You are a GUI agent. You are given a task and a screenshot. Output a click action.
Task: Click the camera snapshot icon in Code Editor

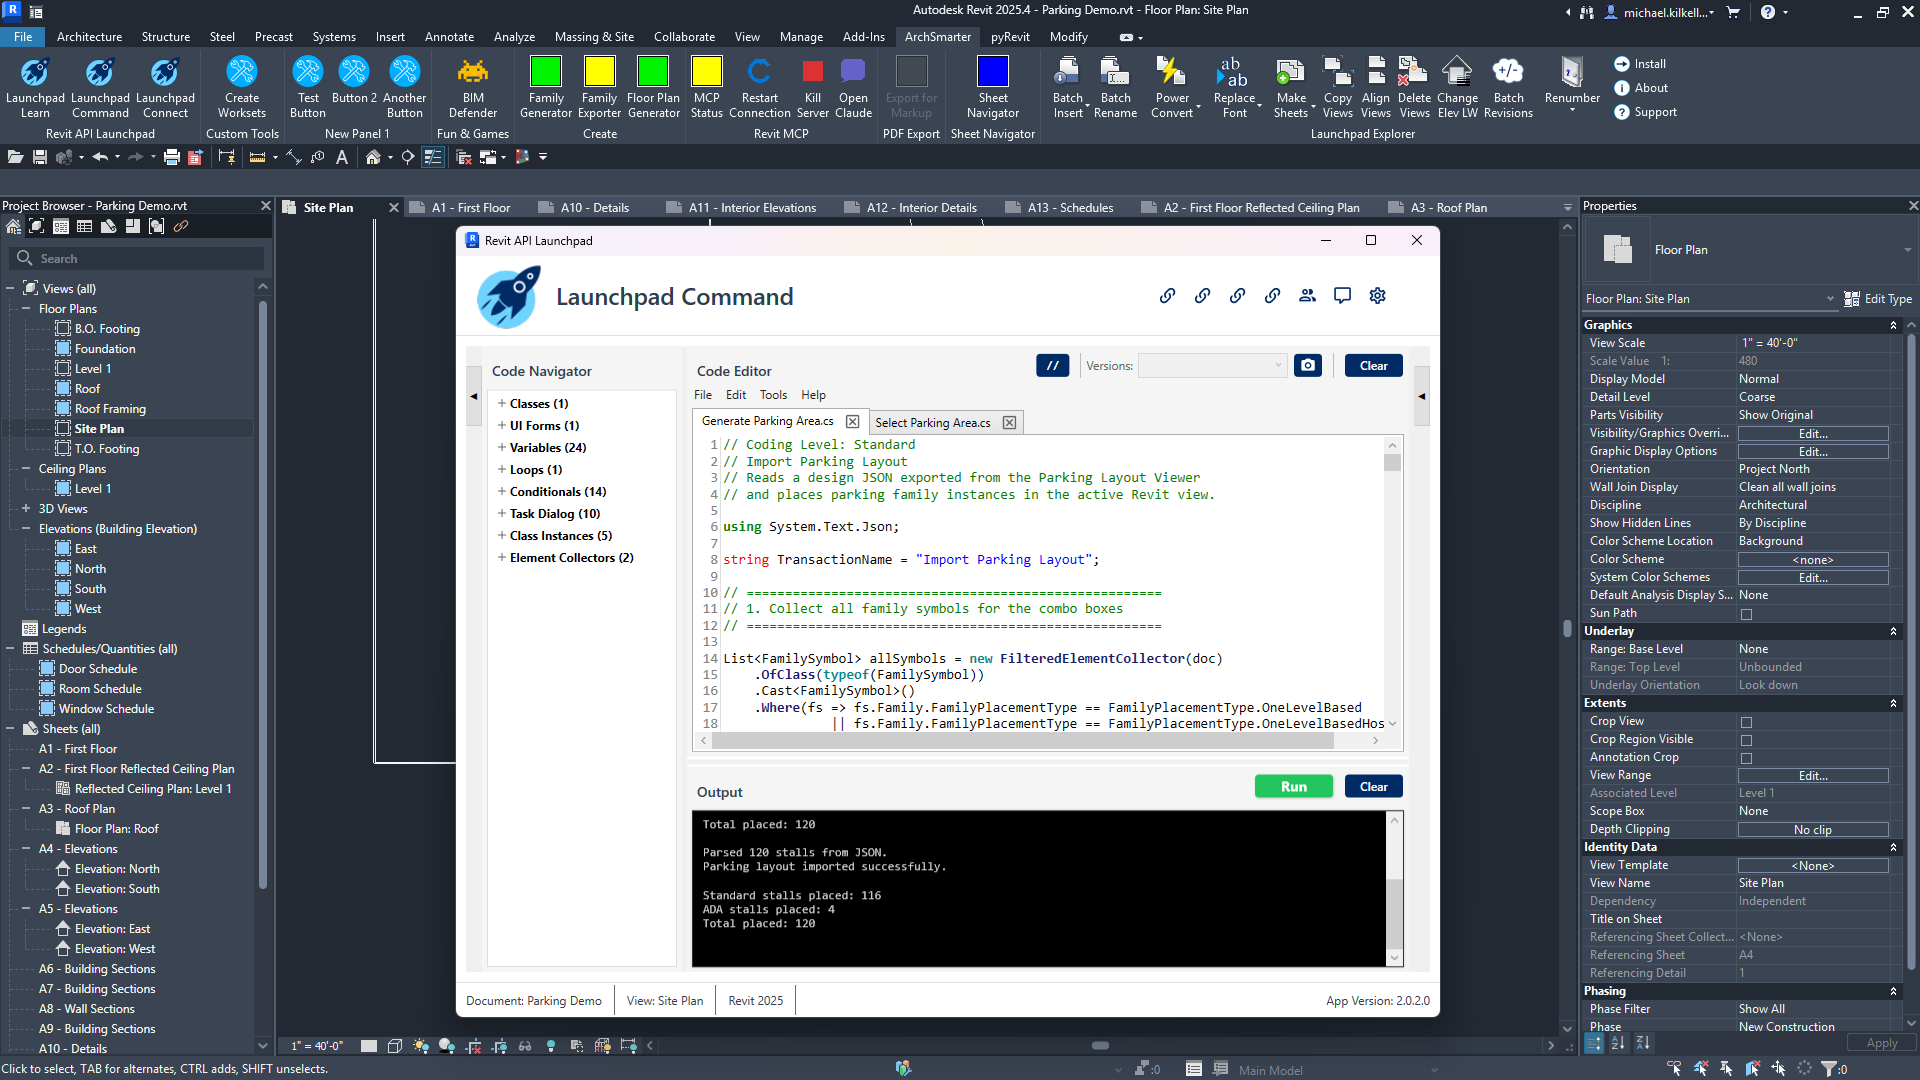pyautogui.click(x=1307, y=366)
